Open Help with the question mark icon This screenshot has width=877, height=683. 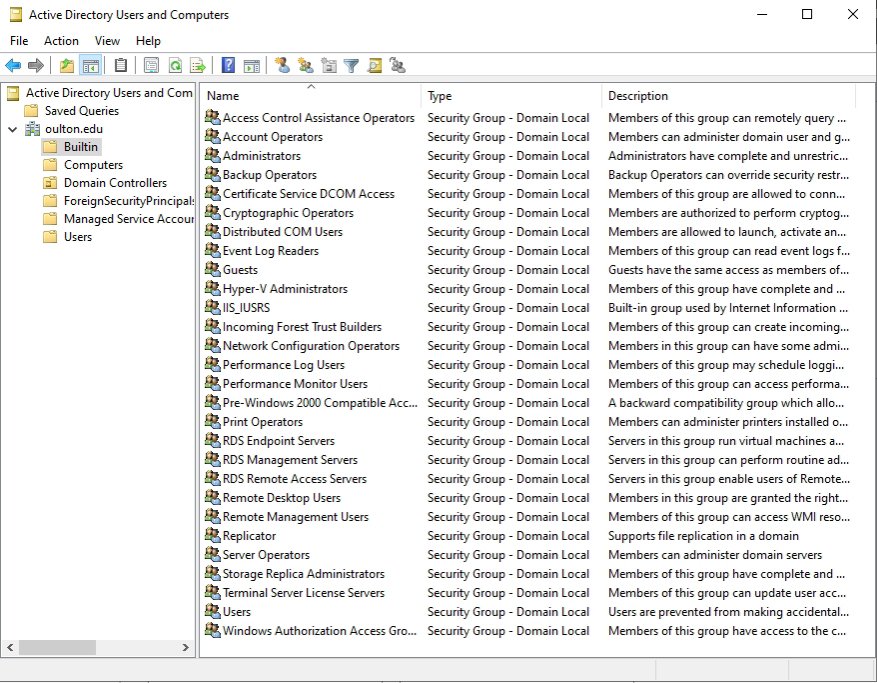(x=228, y=66)
